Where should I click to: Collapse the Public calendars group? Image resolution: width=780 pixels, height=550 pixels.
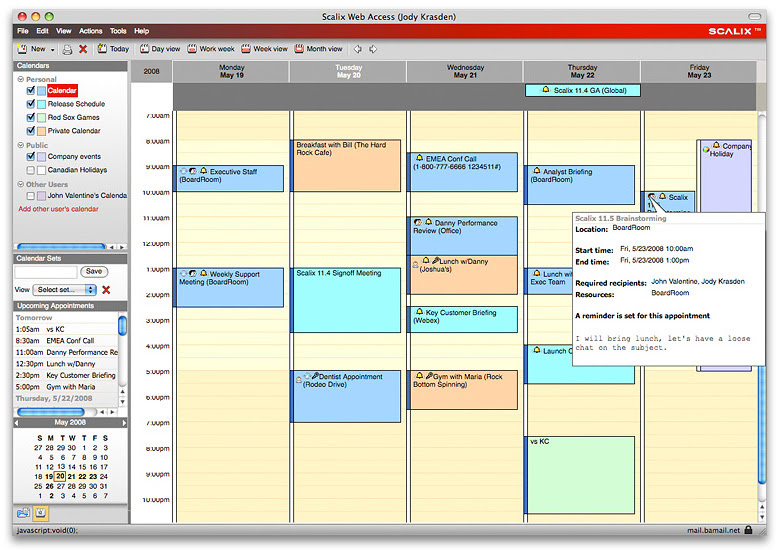click(21, 145)
